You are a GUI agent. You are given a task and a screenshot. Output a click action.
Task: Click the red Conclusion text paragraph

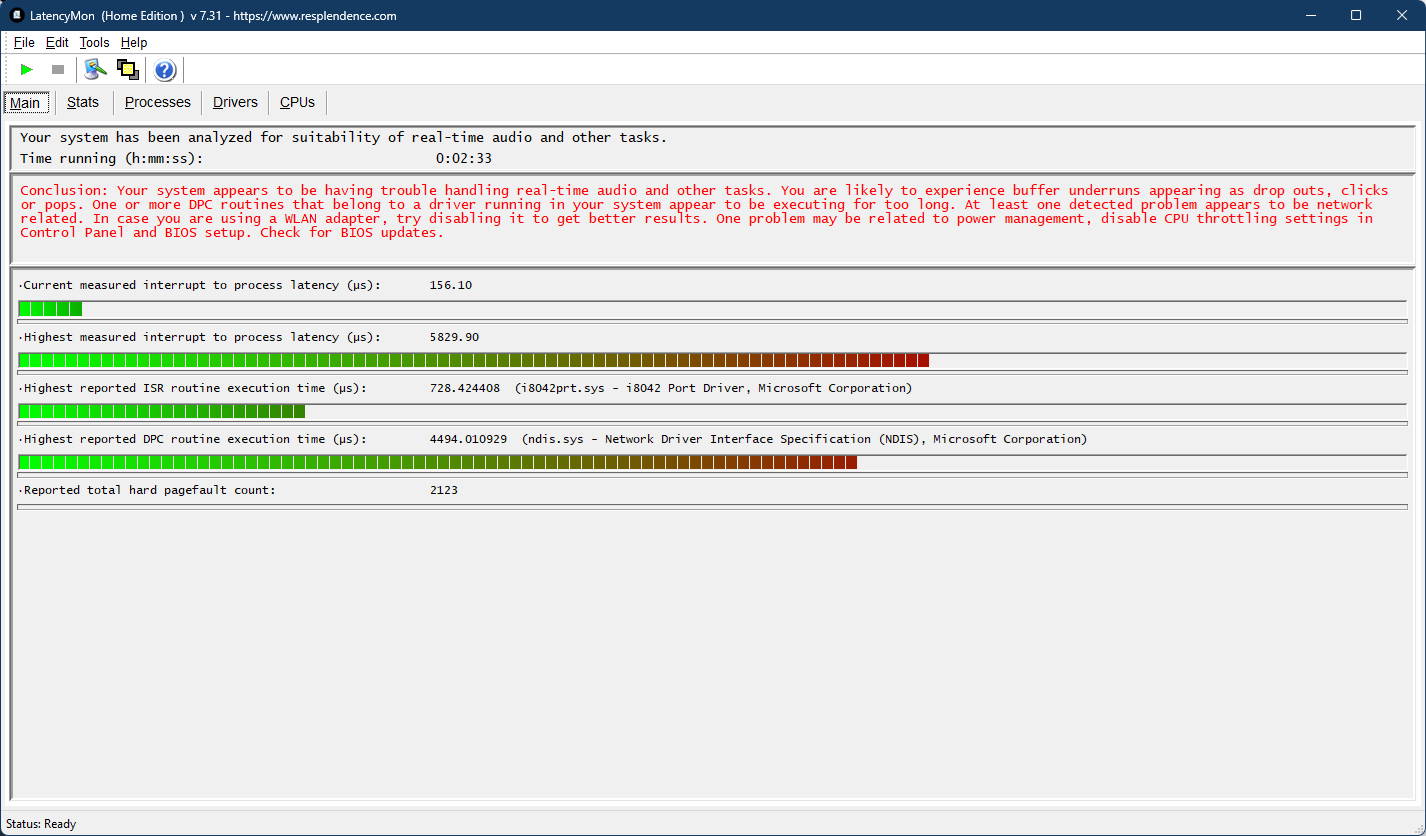[x=704, y=211]
